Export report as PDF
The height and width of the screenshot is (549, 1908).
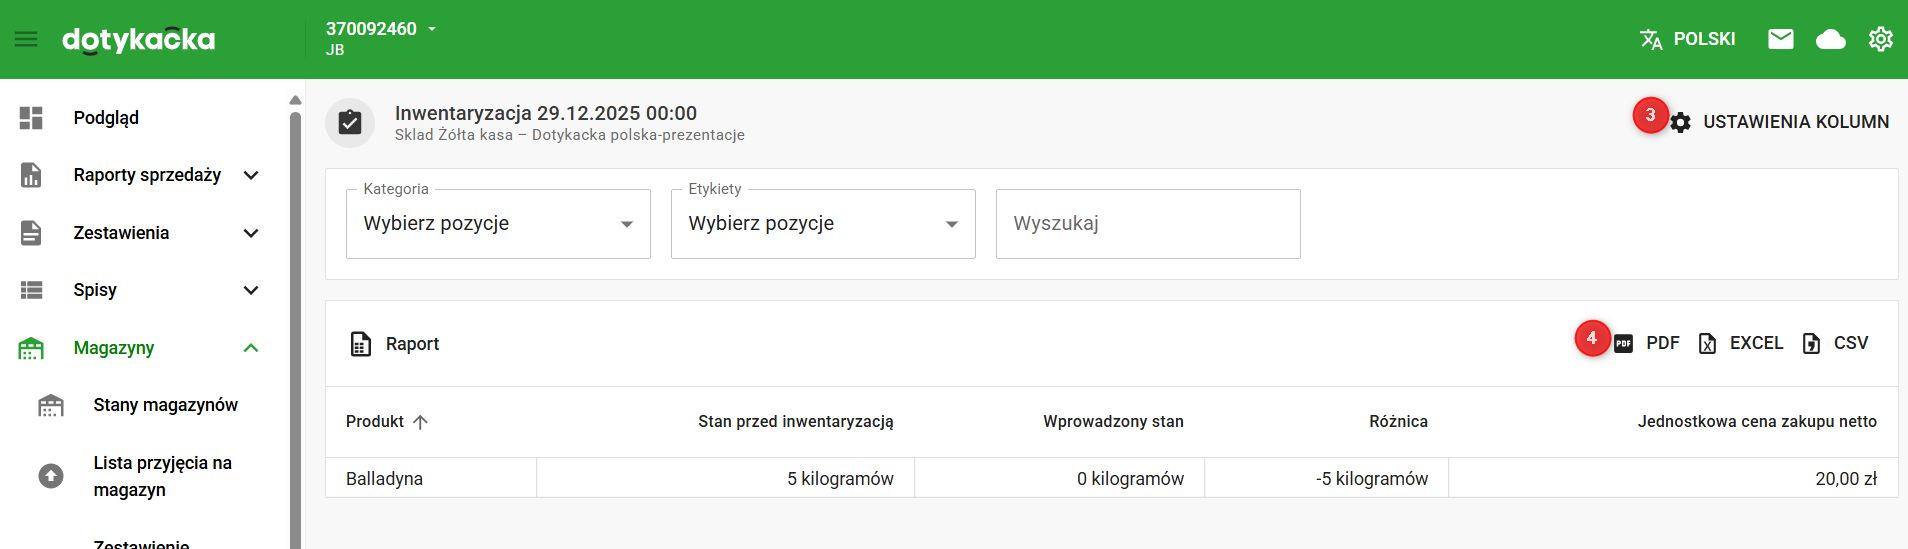click(1647, 343)
